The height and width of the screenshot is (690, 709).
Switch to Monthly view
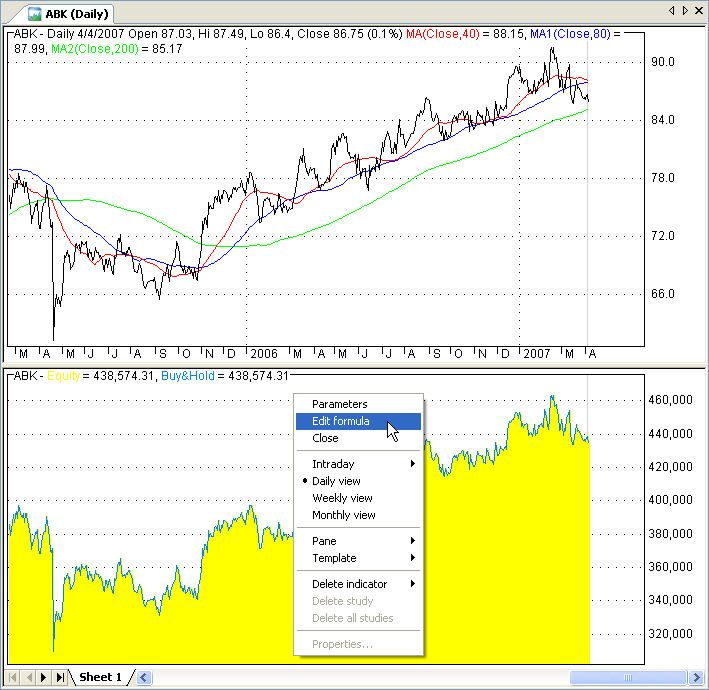343,515
